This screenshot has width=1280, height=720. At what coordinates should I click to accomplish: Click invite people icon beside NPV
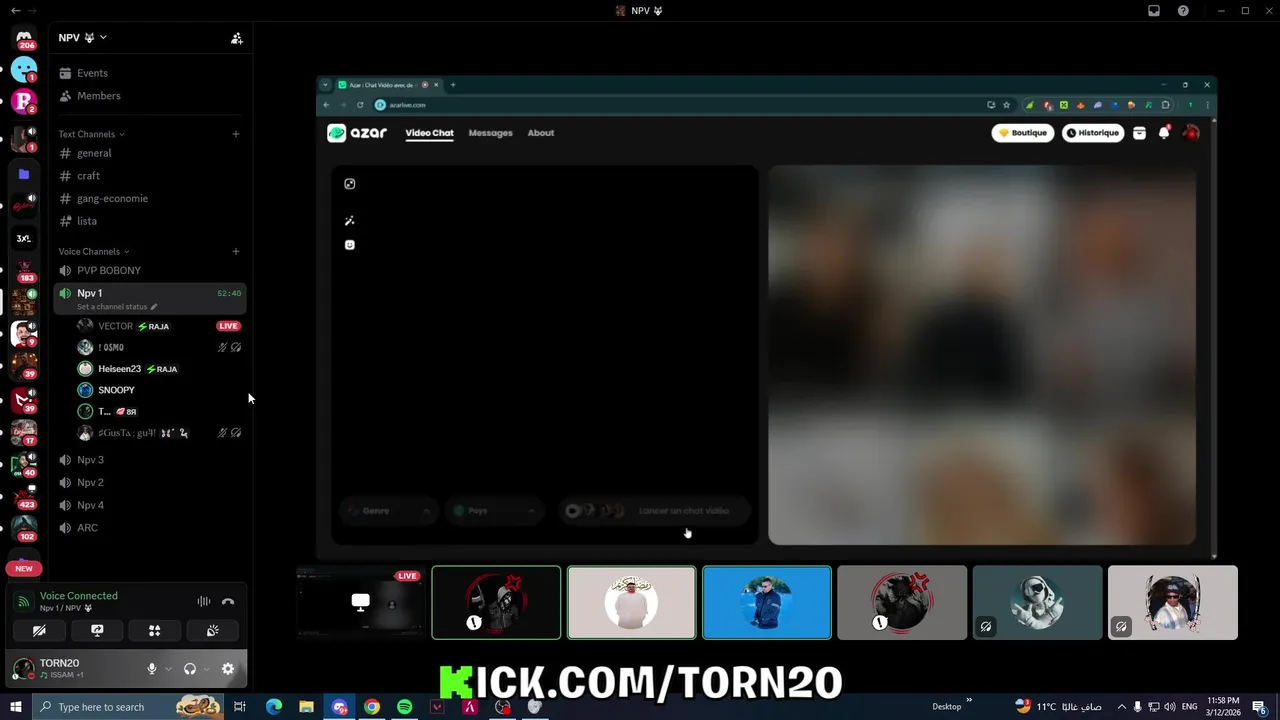click(237, 38)
